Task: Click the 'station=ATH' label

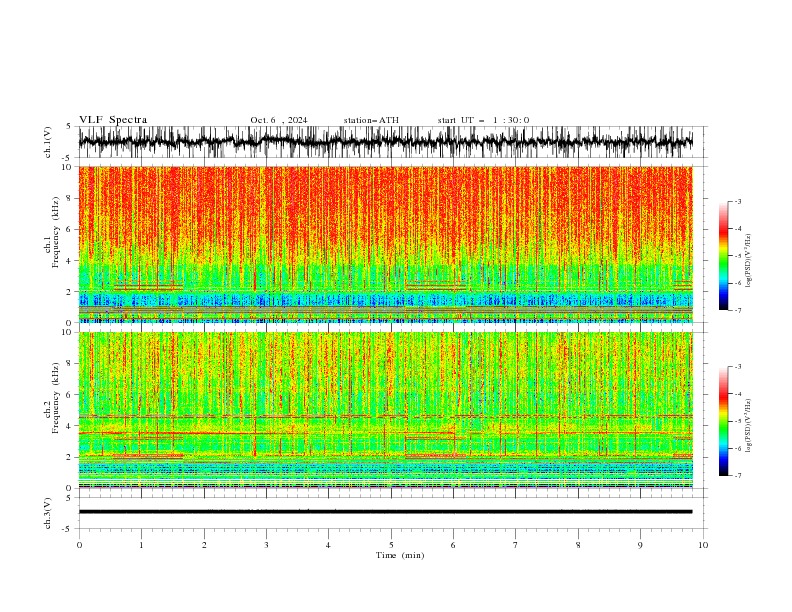Action: click(x=371, y=120)
